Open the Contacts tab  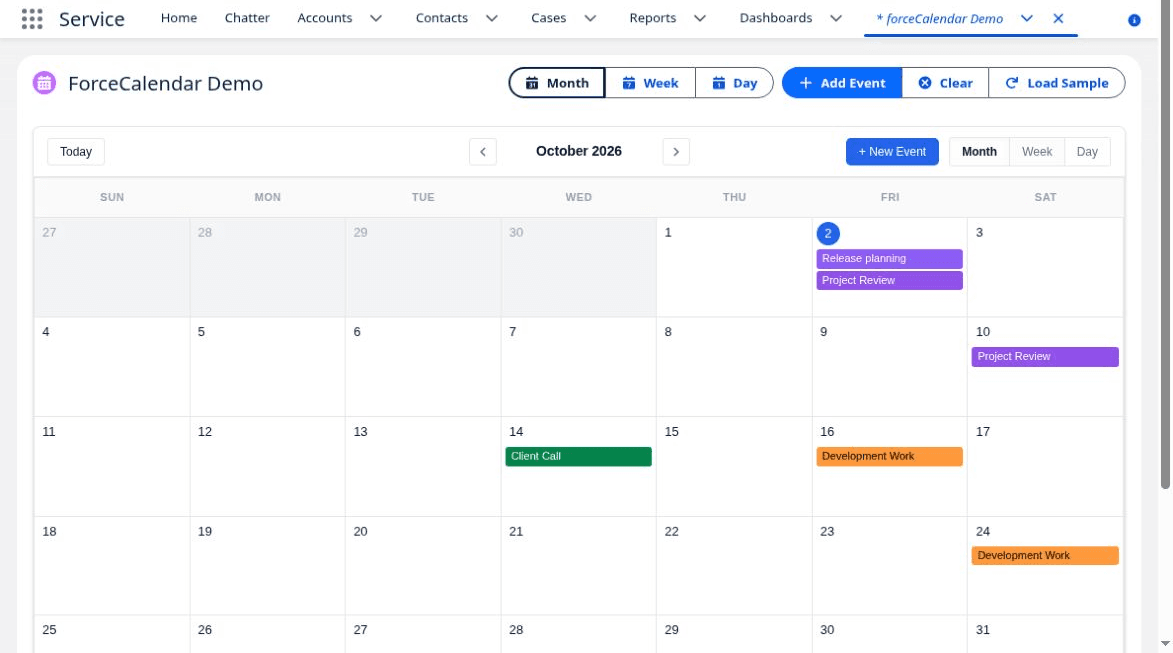[441, 18]
